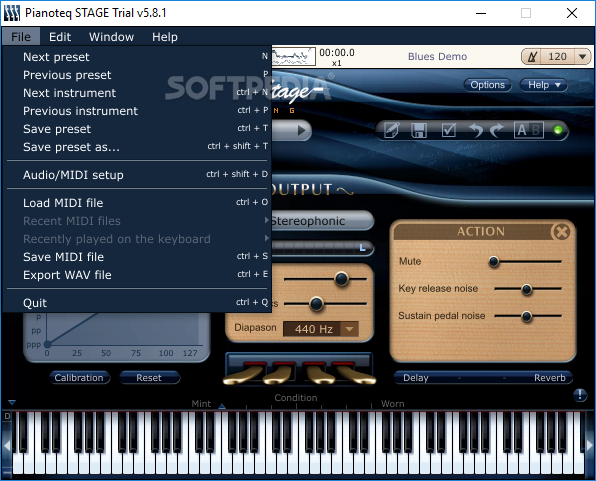Screen dimensions: 596x481
Task: Click the undo arrow icon
Action: tap(475, 130)
